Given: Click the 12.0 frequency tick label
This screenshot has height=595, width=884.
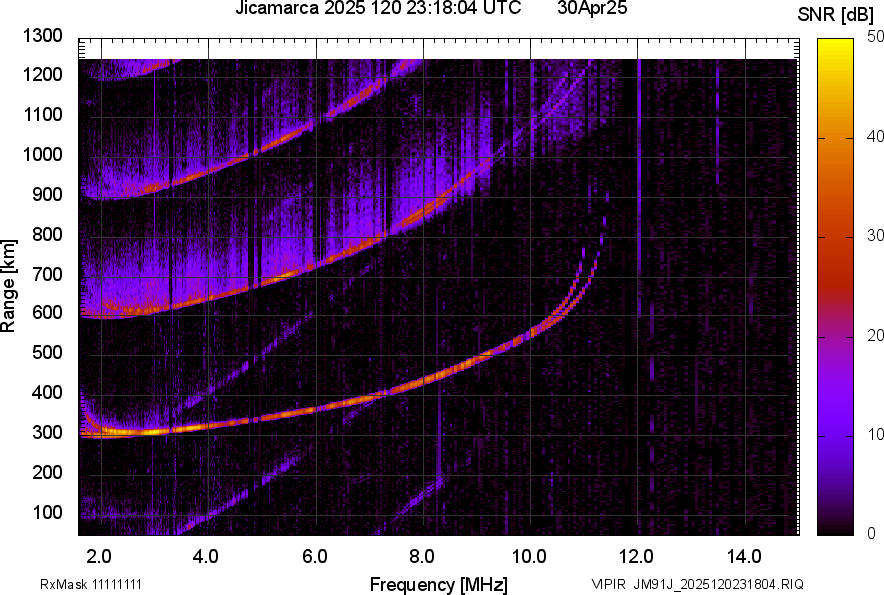Looking at the screenshot, I should pos(636,557).
